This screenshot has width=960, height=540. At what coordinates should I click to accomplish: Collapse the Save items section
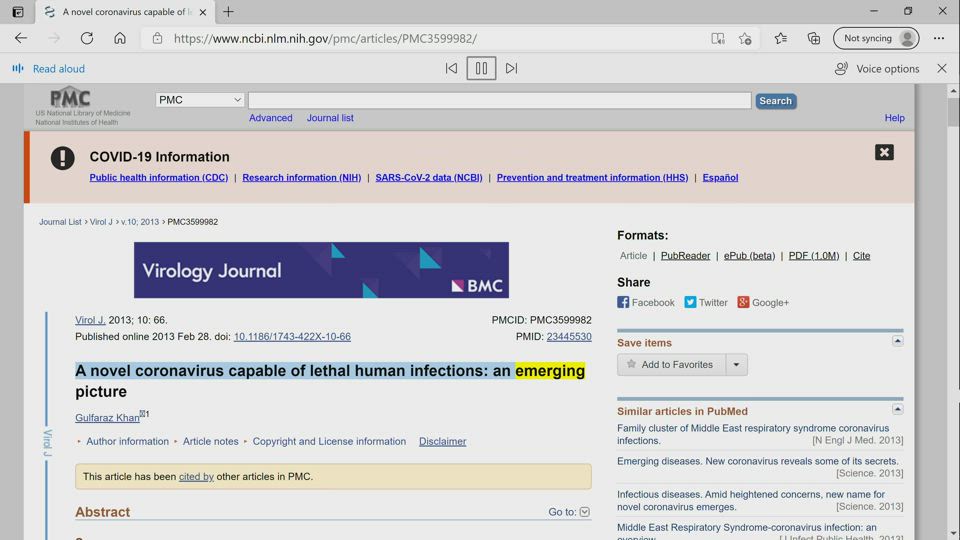(897, 341)
